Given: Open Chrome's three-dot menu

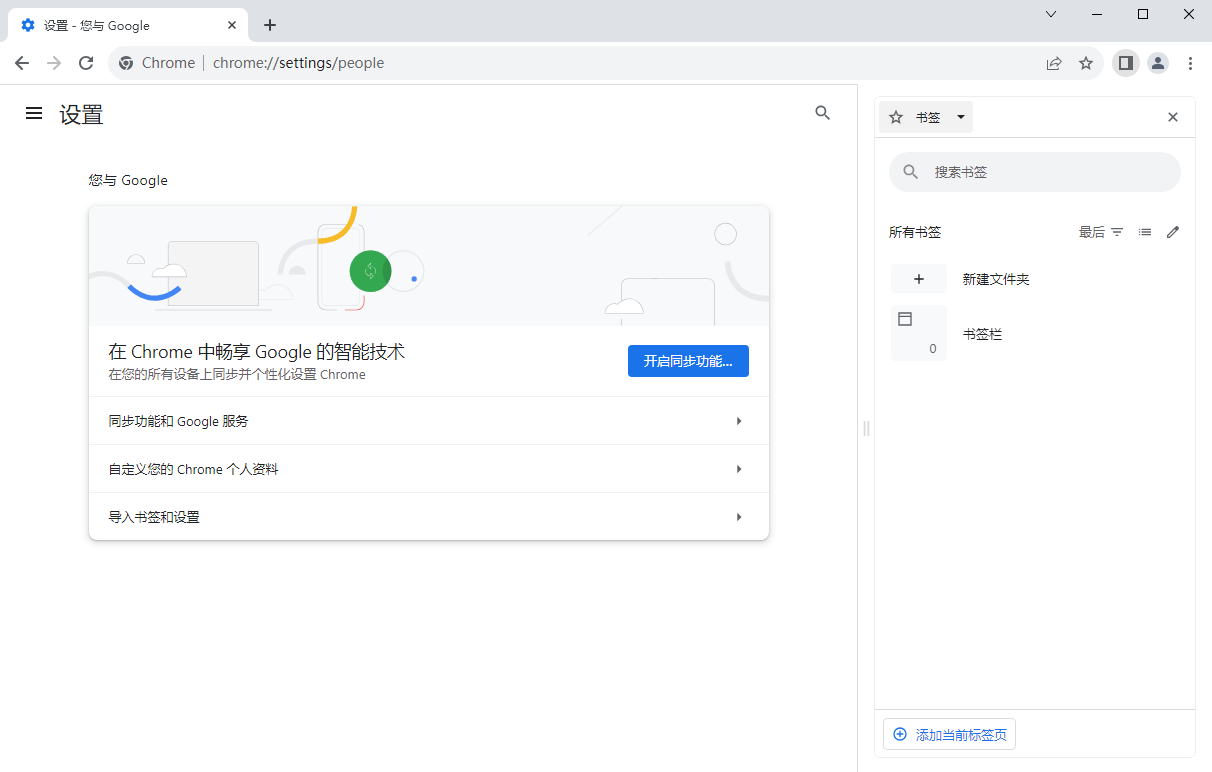Looking at the screenshot, I should (1190, 63).
